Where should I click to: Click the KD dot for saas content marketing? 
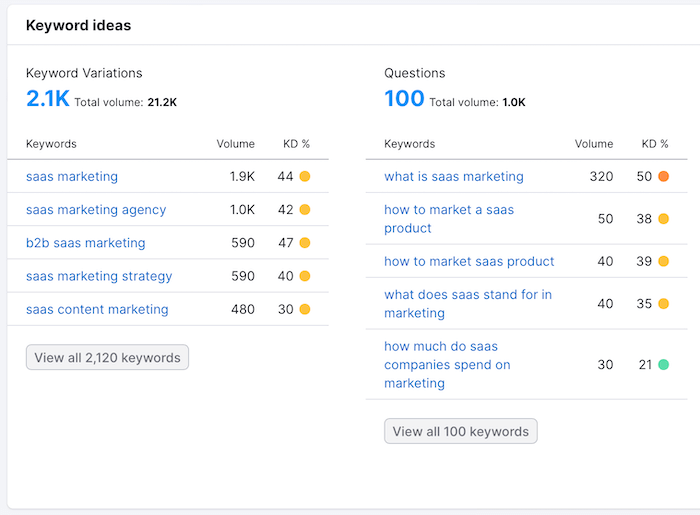coord(305,310)
